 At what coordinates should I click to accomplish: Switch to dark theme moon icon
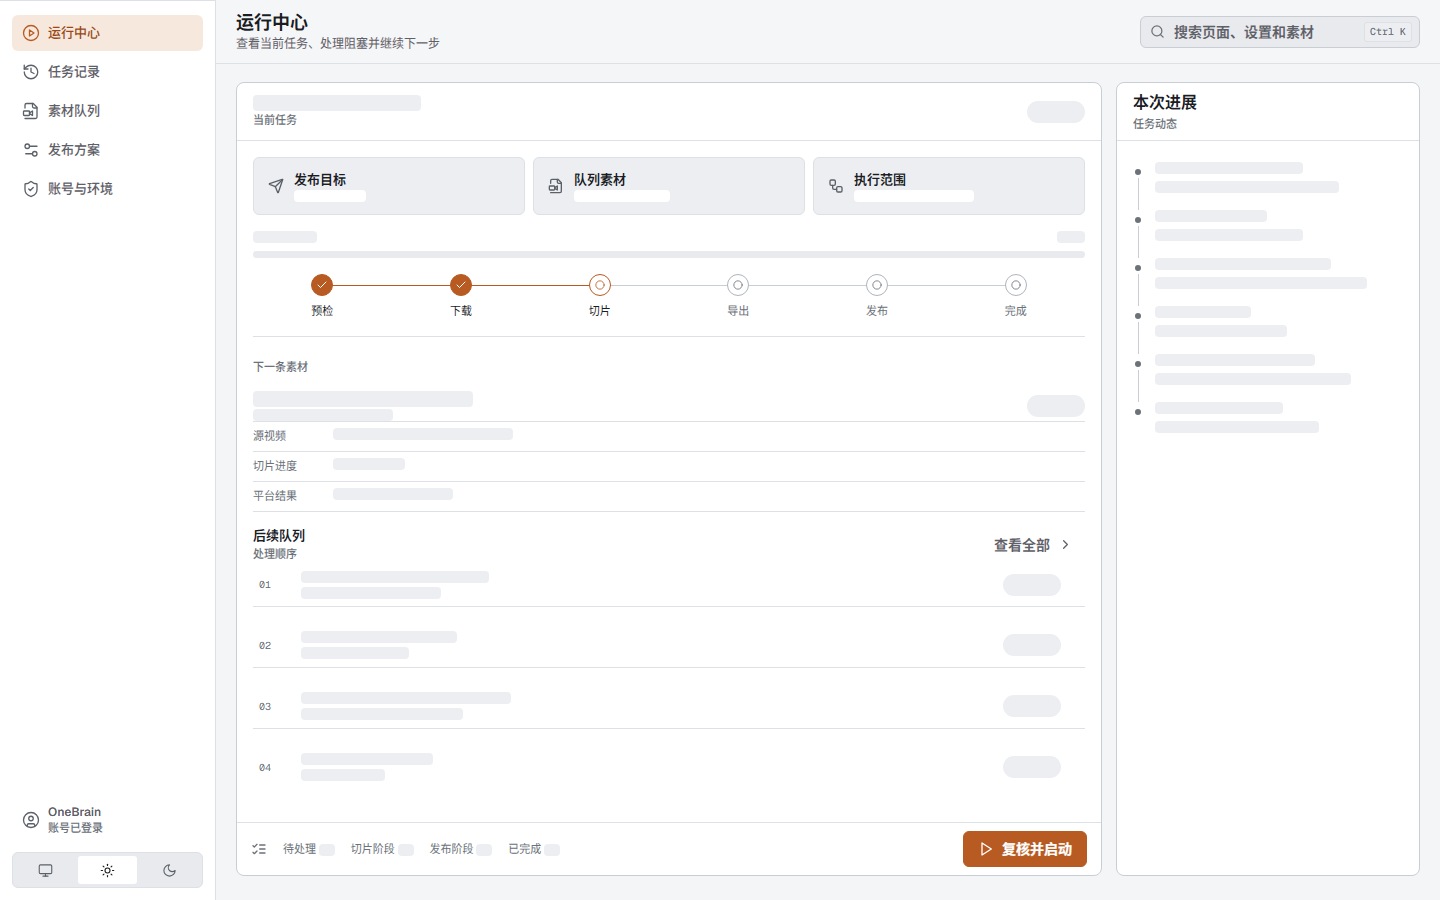coord(169,870)
